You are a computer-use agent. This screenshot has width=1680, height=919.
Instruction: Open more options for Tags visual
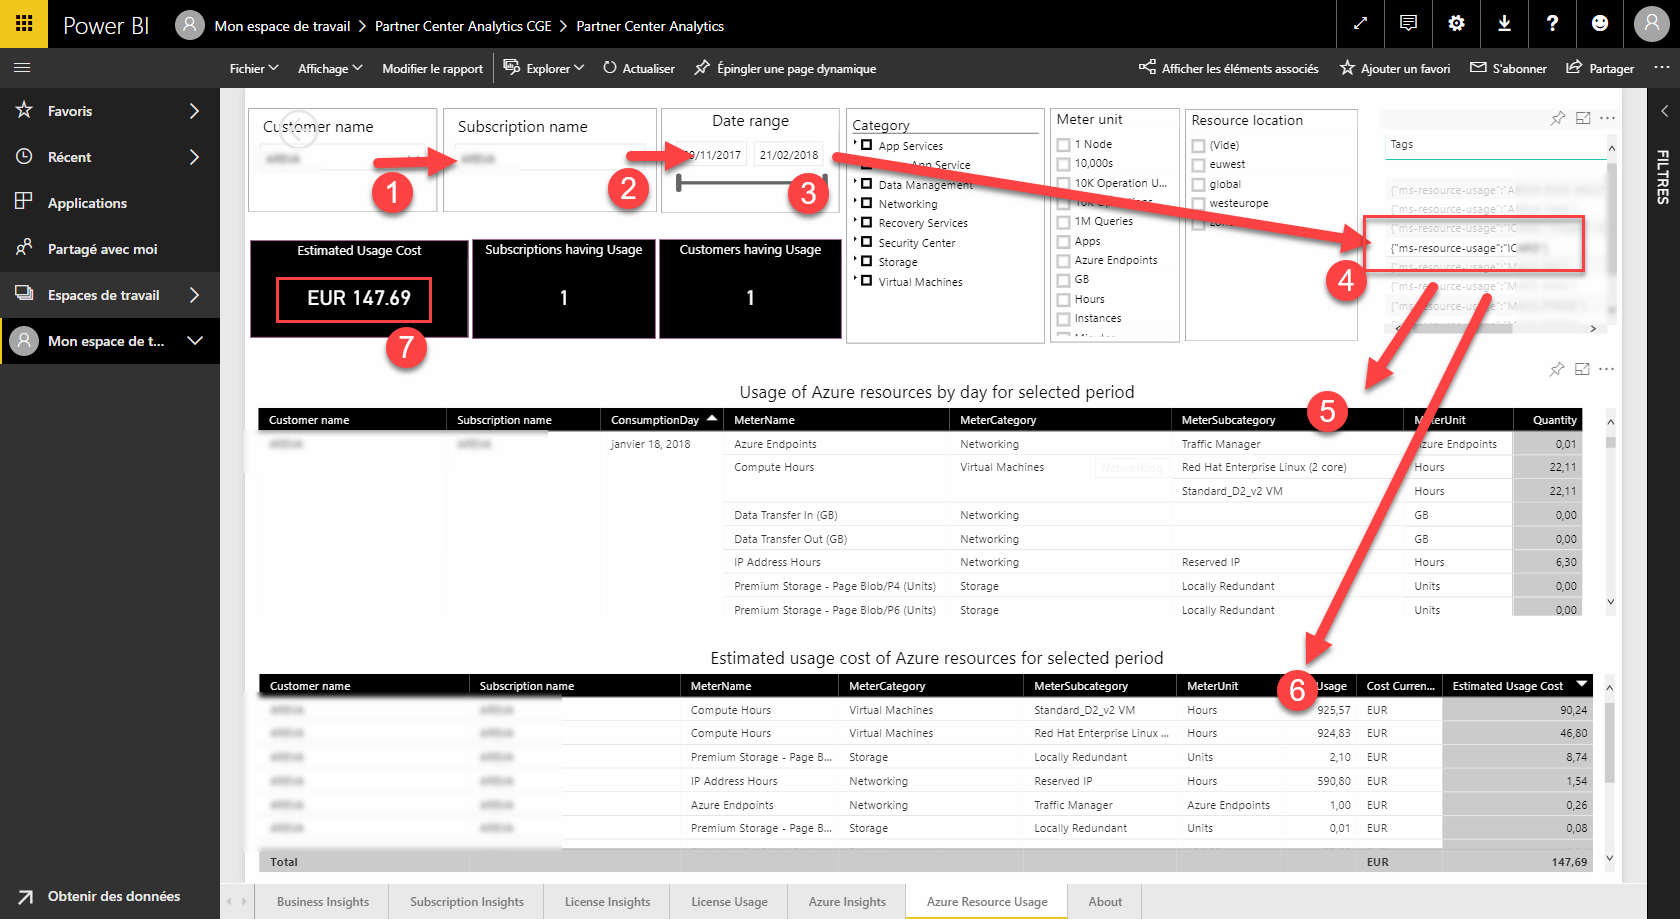coord(1607,118)
